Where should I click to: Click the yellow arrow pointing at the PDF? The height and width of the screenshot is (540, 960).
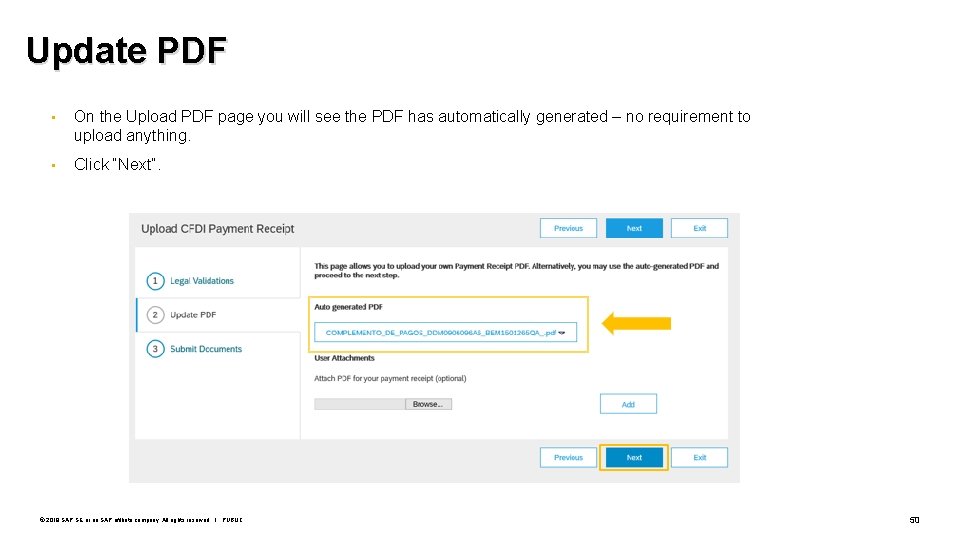[637, 323]
